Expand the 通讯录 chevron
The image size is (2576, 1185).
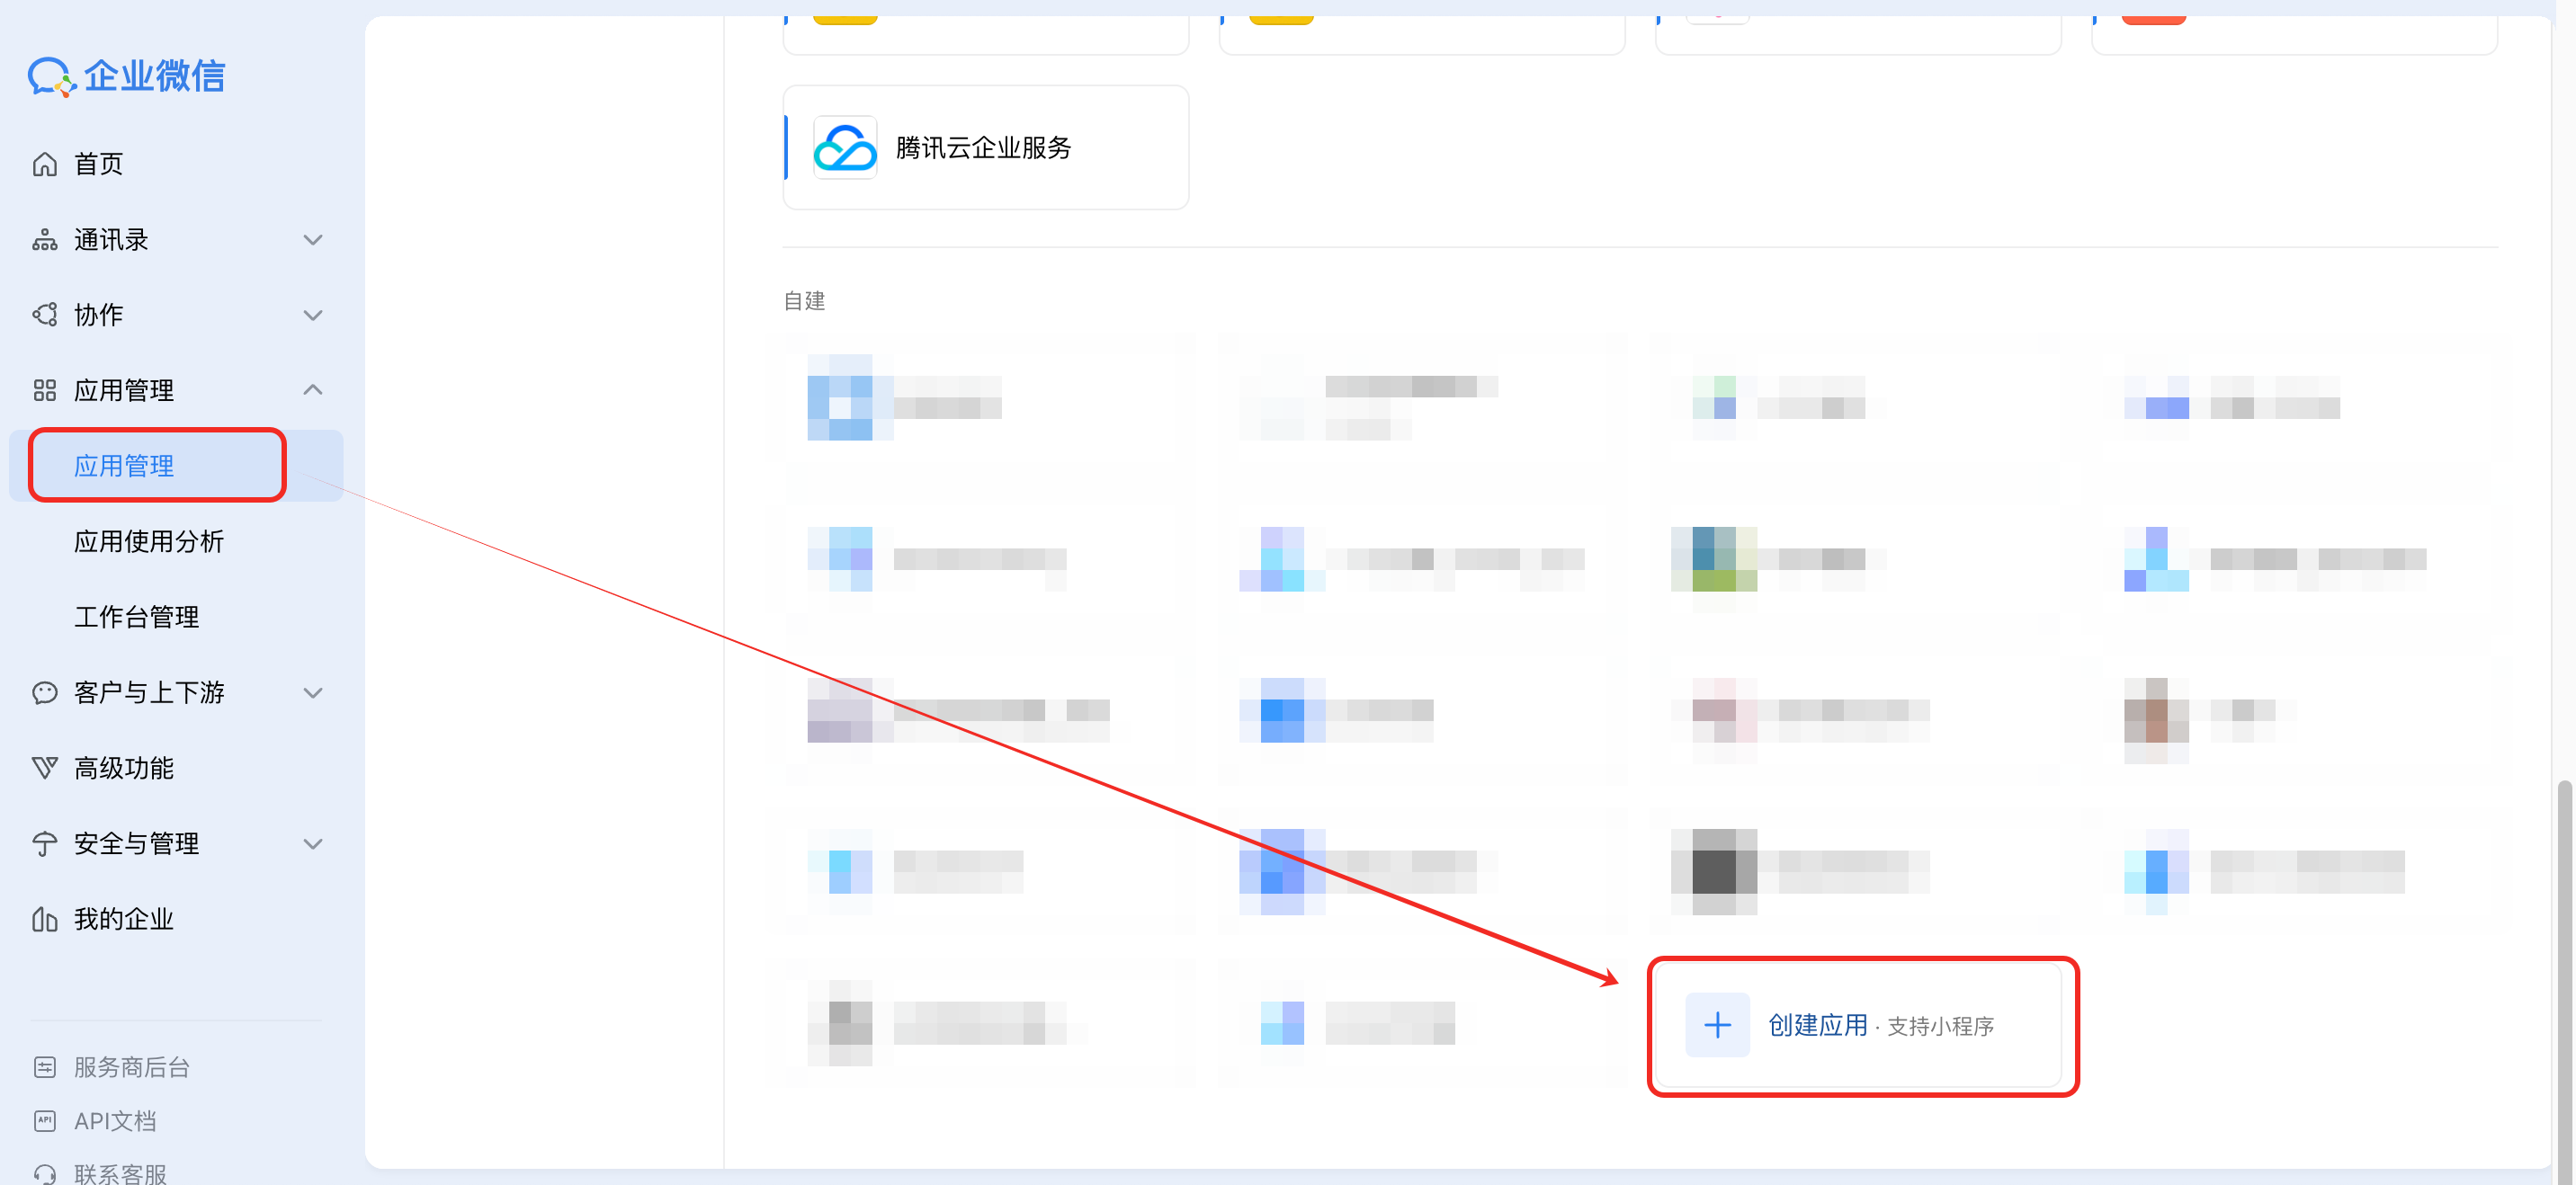[313, 240]
